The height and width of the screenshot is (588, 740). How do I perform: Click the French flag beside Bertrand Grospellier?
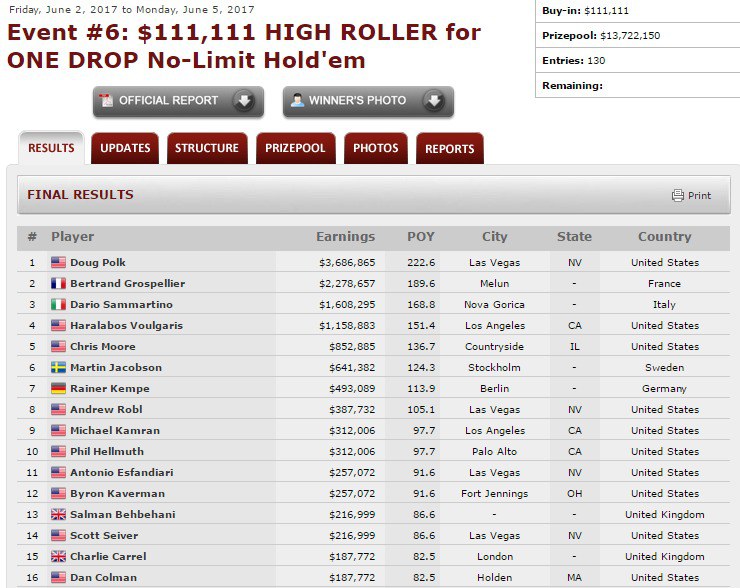(x=58, y=284)
